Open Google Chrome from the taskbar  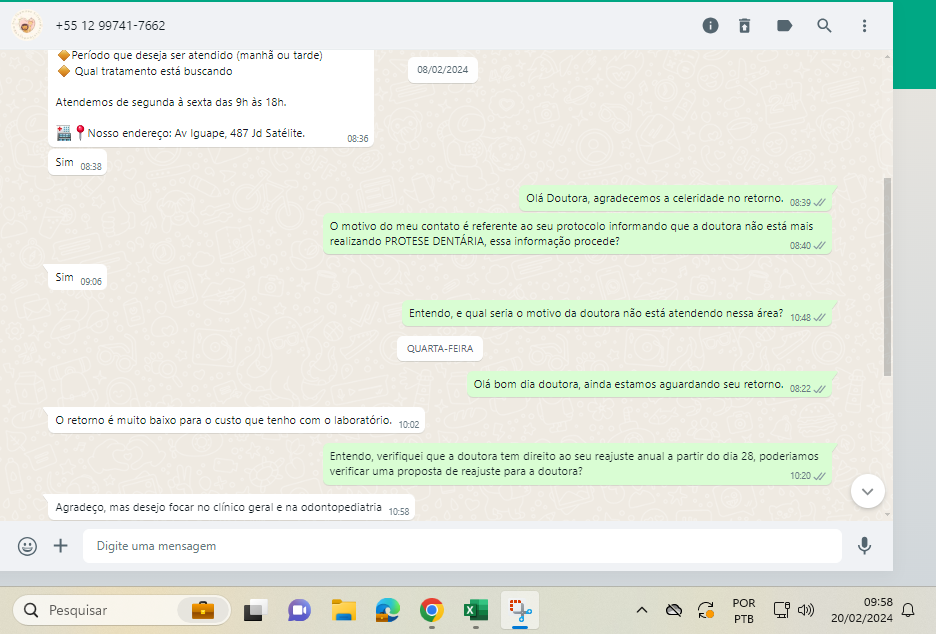[x=432, y=610]
